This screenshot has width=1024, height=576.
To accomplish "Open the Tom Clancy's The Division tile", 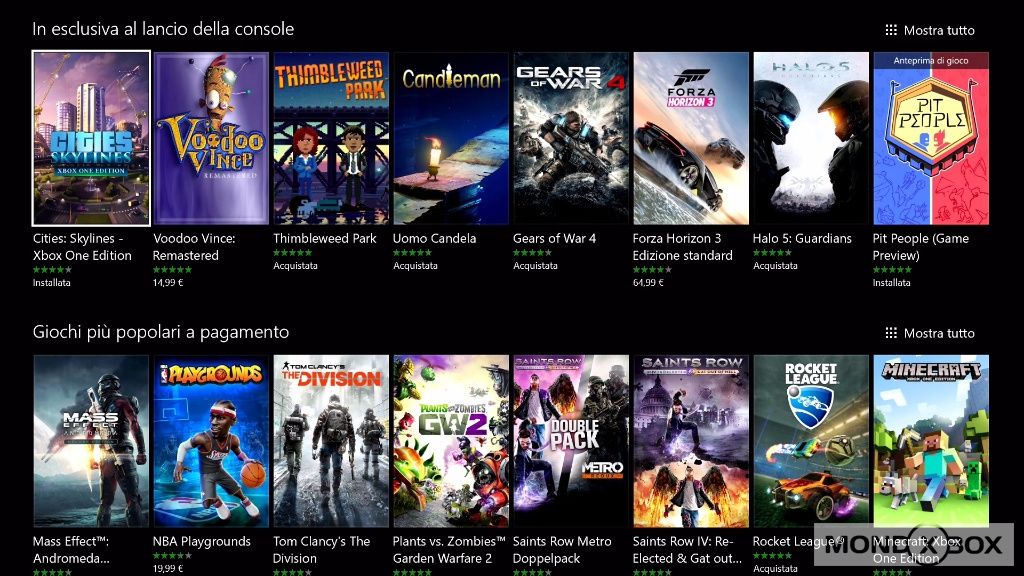I will point(331,441).
